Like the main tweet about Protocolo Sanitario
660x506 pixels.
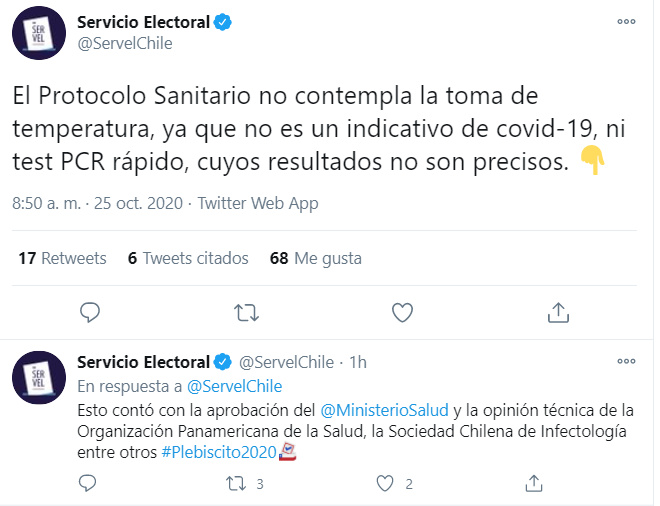coord(402,313)
